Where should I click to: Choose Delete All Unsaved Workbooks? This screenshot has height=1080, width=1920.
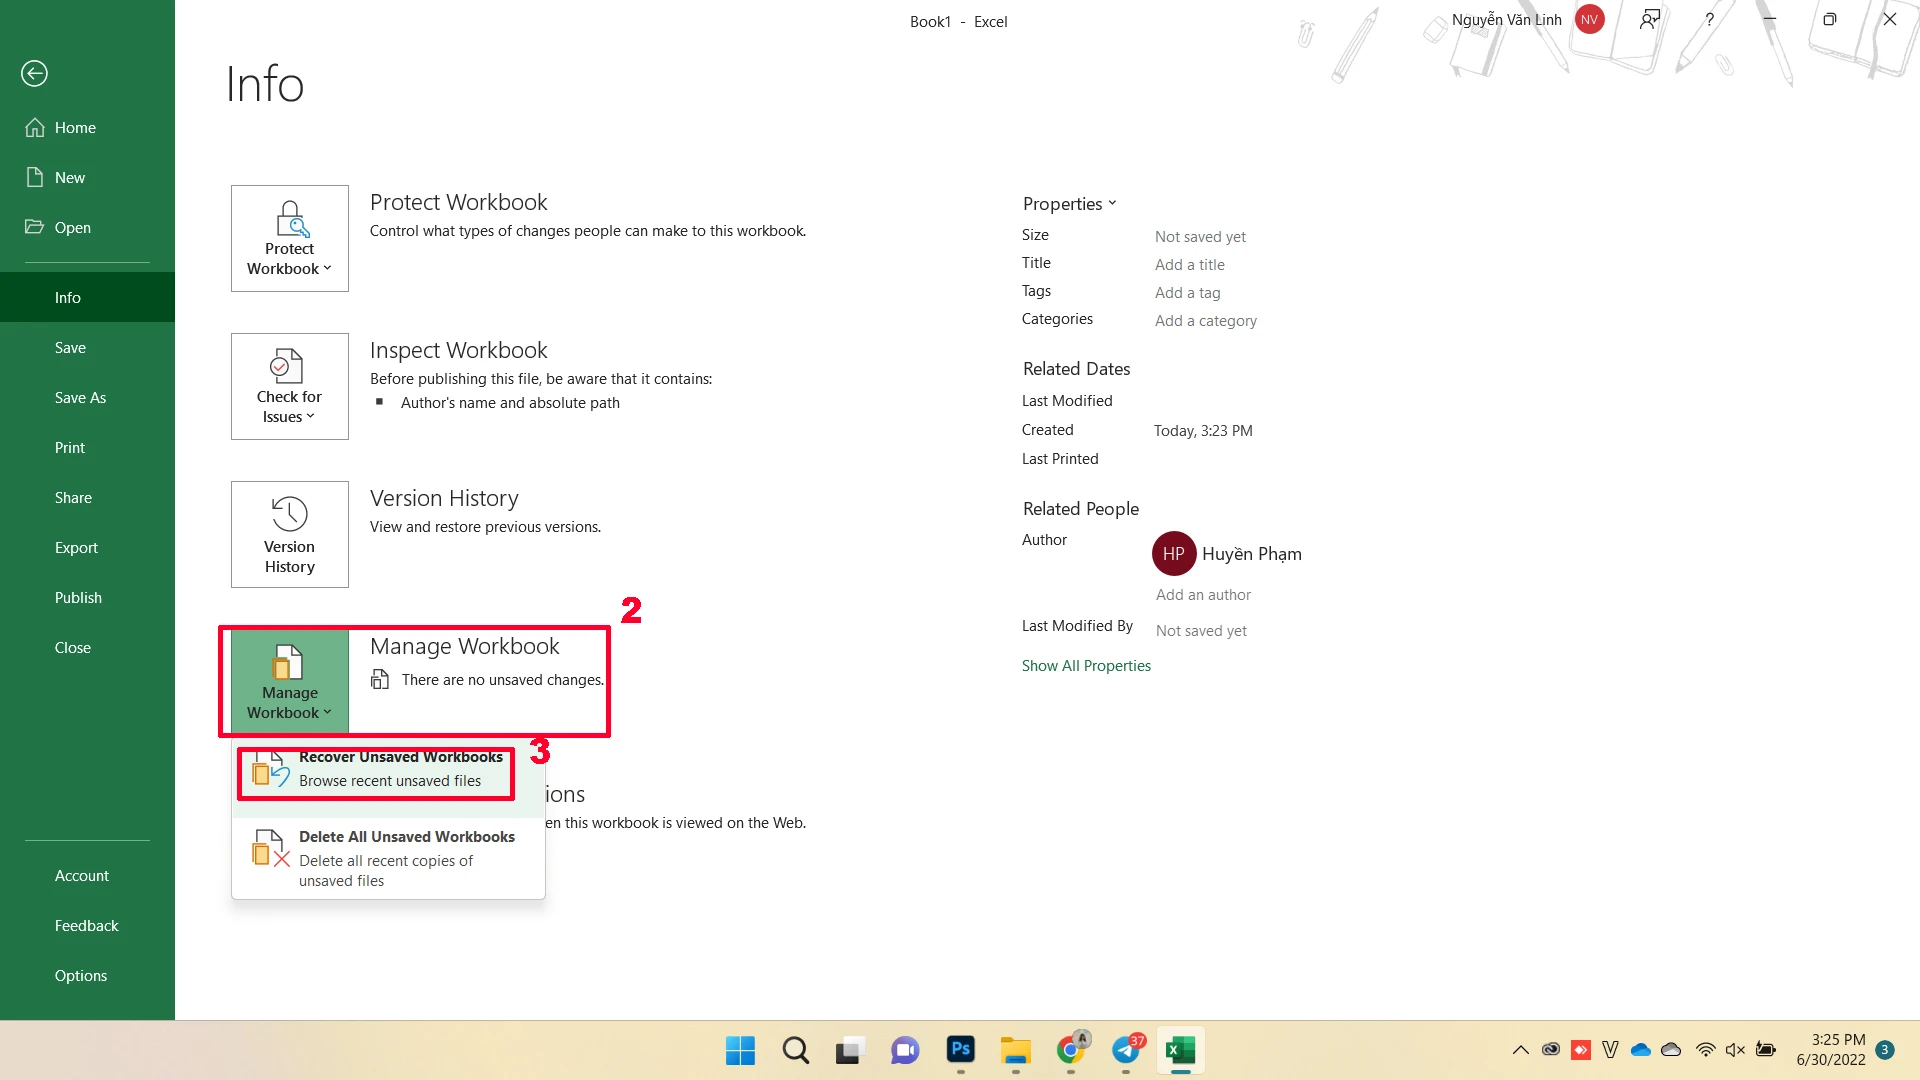[388, 858]
